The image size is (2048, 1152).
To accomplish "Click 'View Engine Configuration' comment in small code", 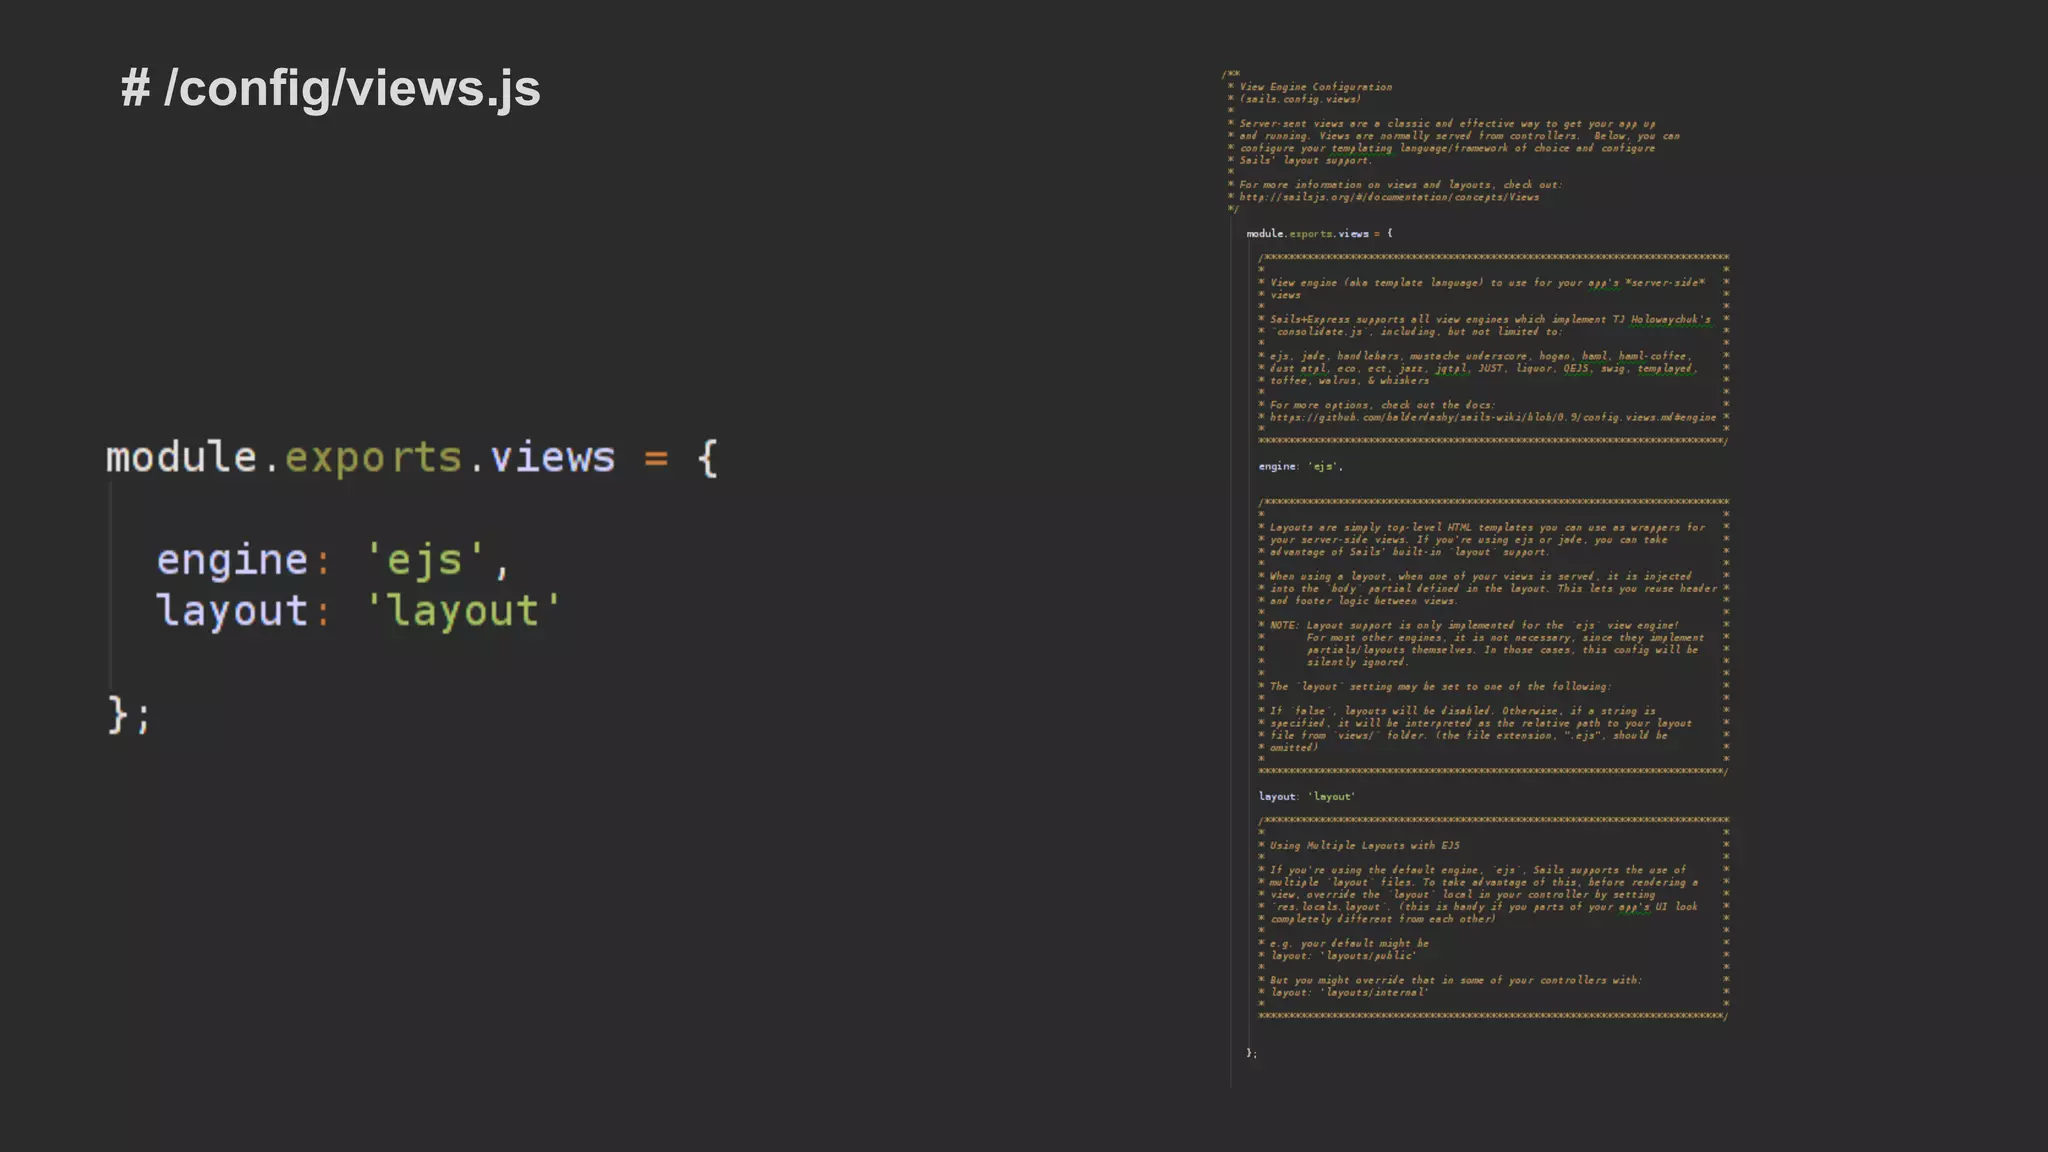I will [x=1316, y=87].
